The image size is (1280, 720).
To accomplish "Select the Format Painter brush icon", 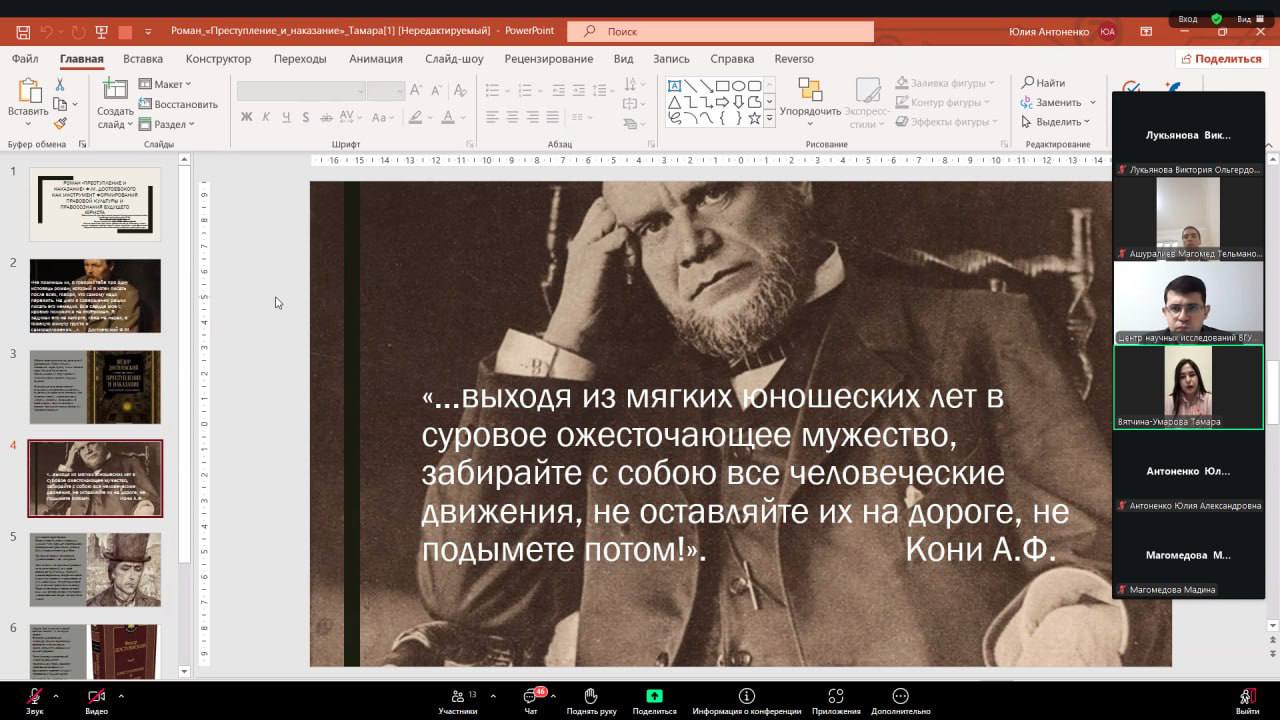I will pyautogui.click(x=60, y=123).
